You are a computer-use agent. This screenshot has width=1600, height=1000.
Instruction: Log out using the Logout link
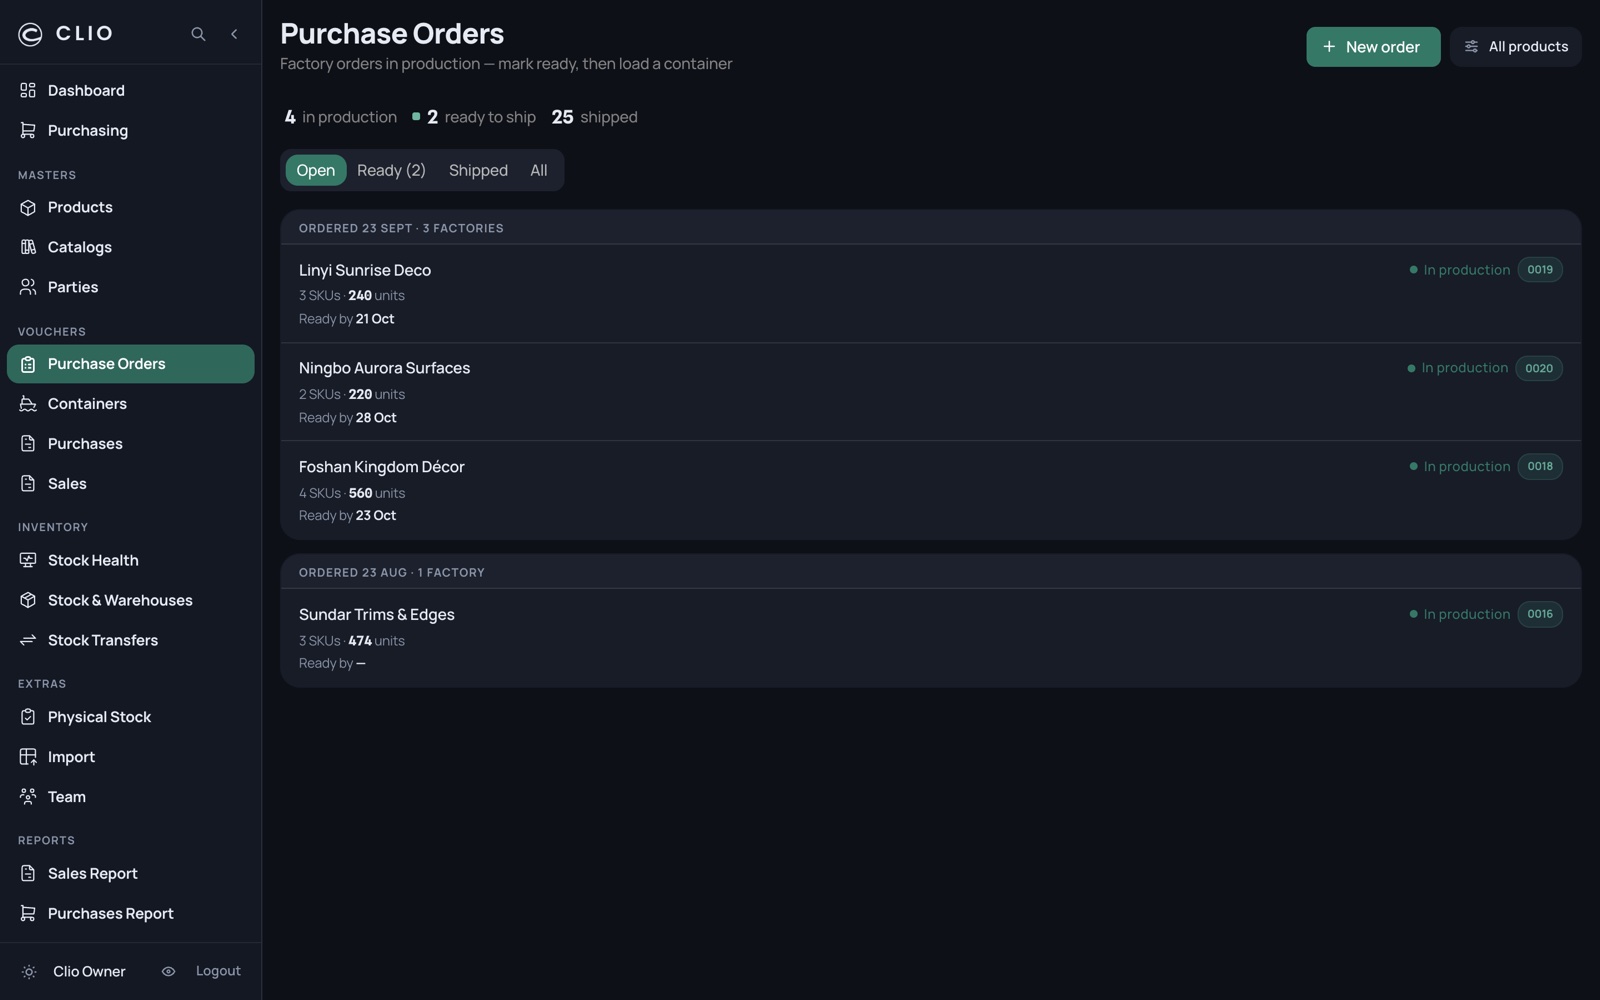[x=218, y=972]
